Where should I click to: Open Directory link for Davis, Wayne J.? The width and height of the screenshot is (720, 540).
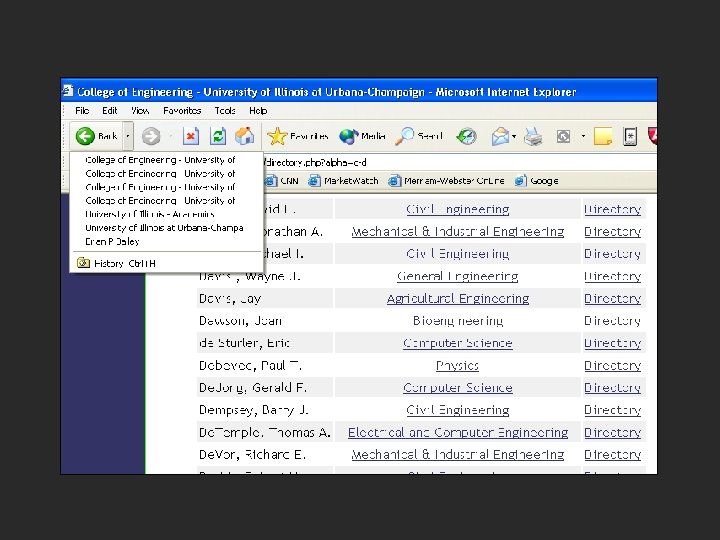click(x=612, y=276)
